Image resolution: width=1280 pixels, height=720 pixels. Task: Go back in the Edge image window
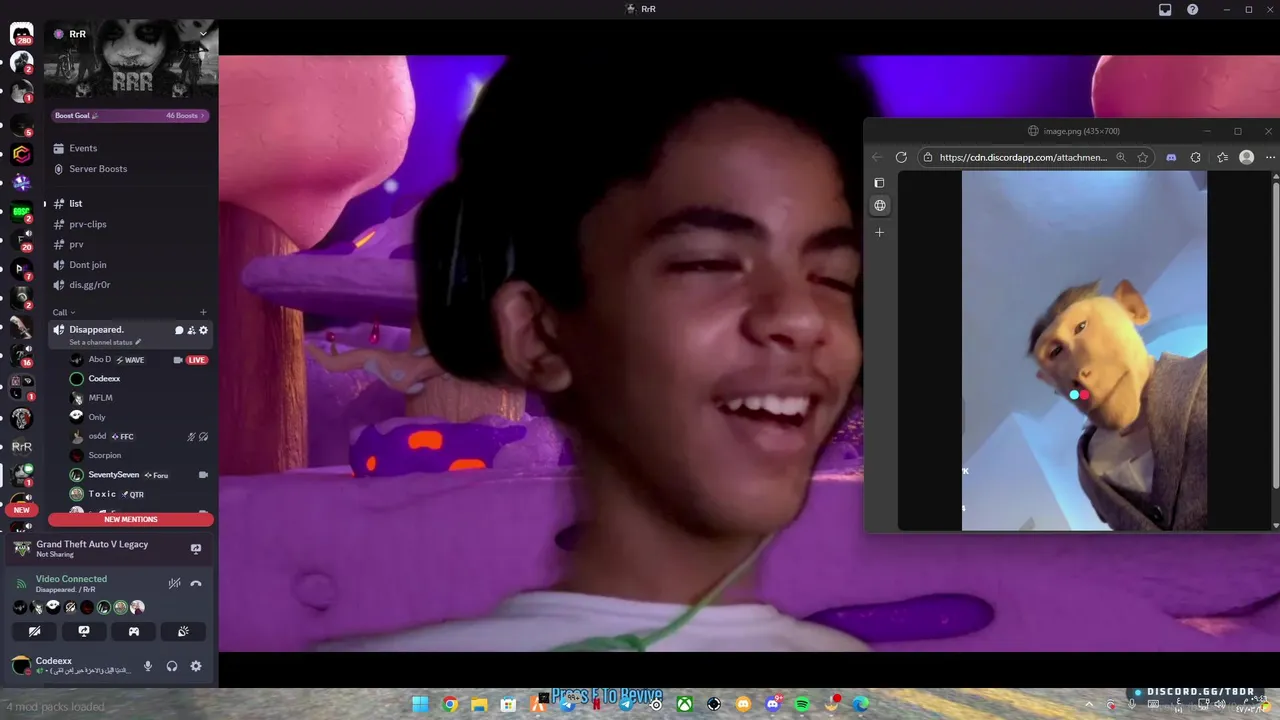[x=877, y=157]
